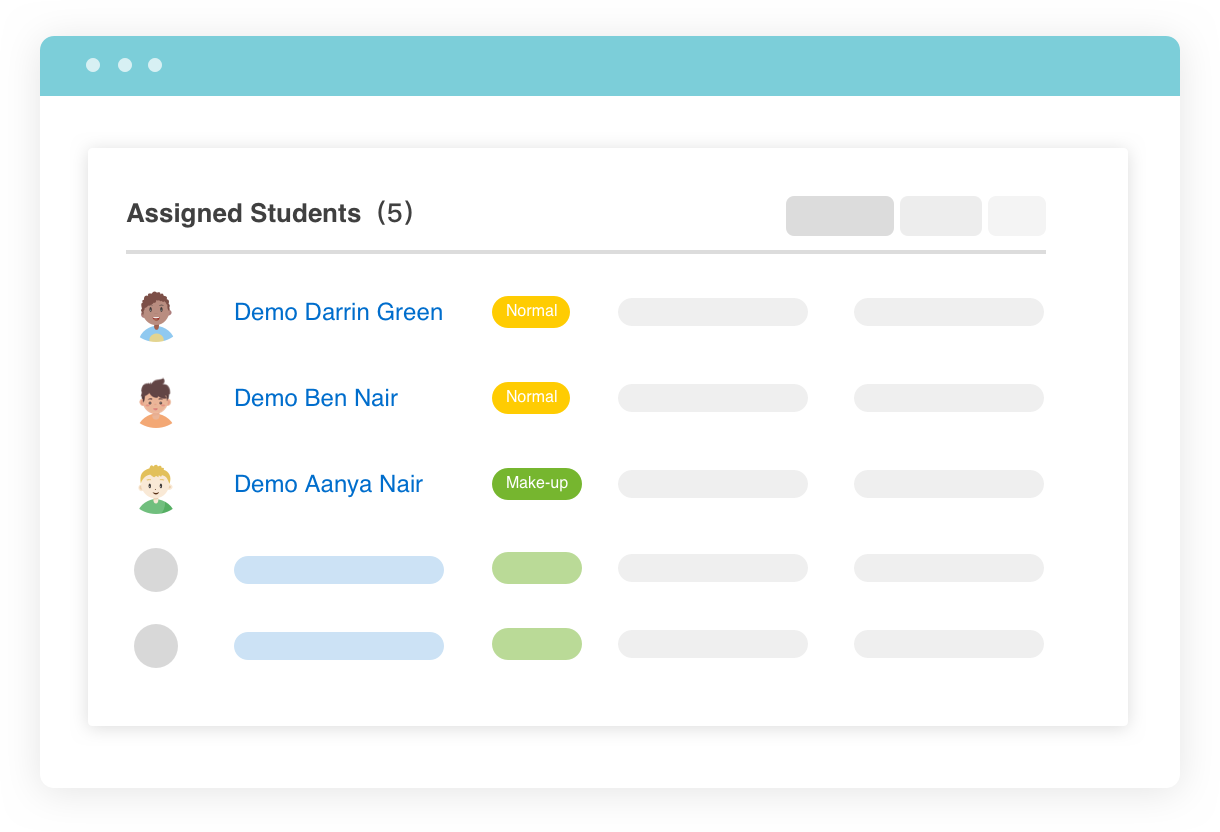
Task: Open Demo Aanya Nair student link
Action: [x=328, y=484]
